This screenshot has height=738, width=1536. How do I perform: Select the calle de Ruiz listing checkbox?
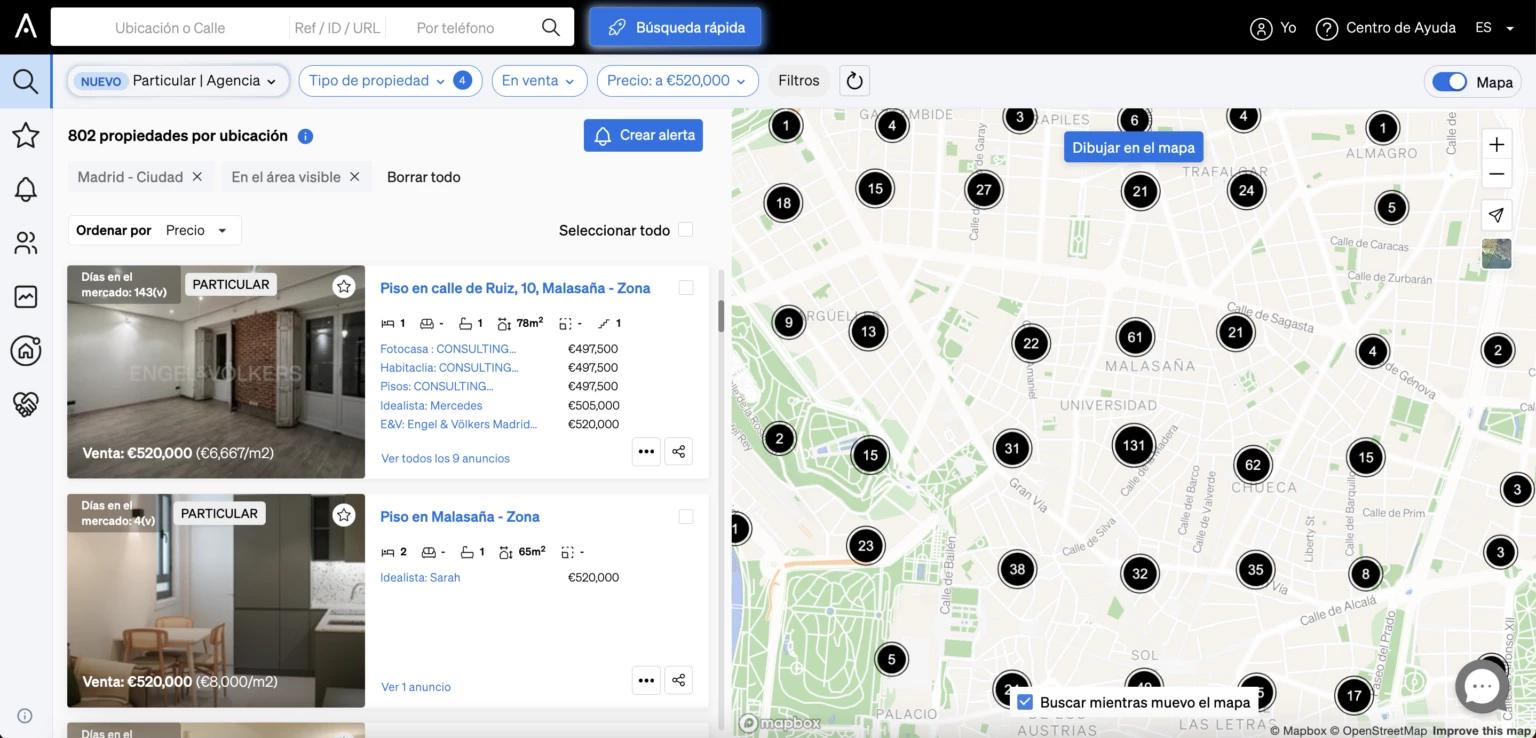coord(686,288)
